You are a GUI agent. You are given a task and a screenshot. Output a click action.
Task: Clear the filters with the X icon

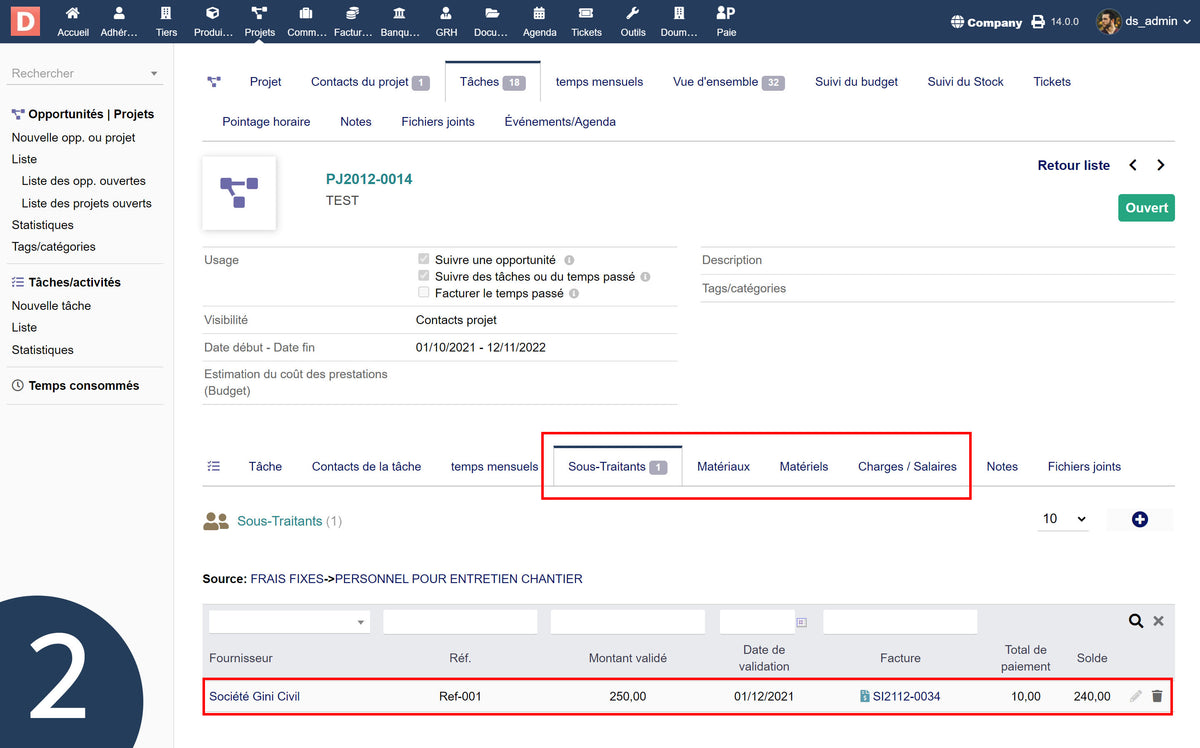point(1158,620)
